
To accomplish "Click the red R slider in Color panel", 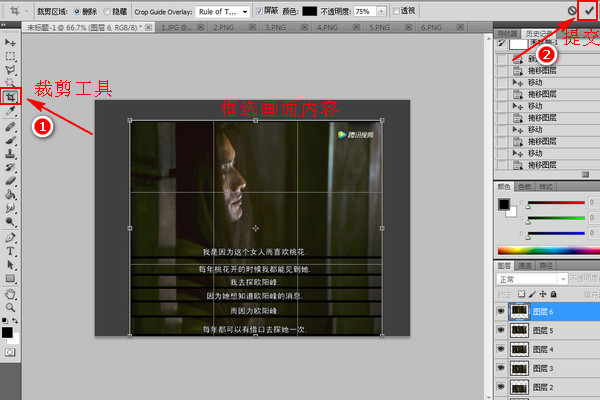I will click(556, 202).
